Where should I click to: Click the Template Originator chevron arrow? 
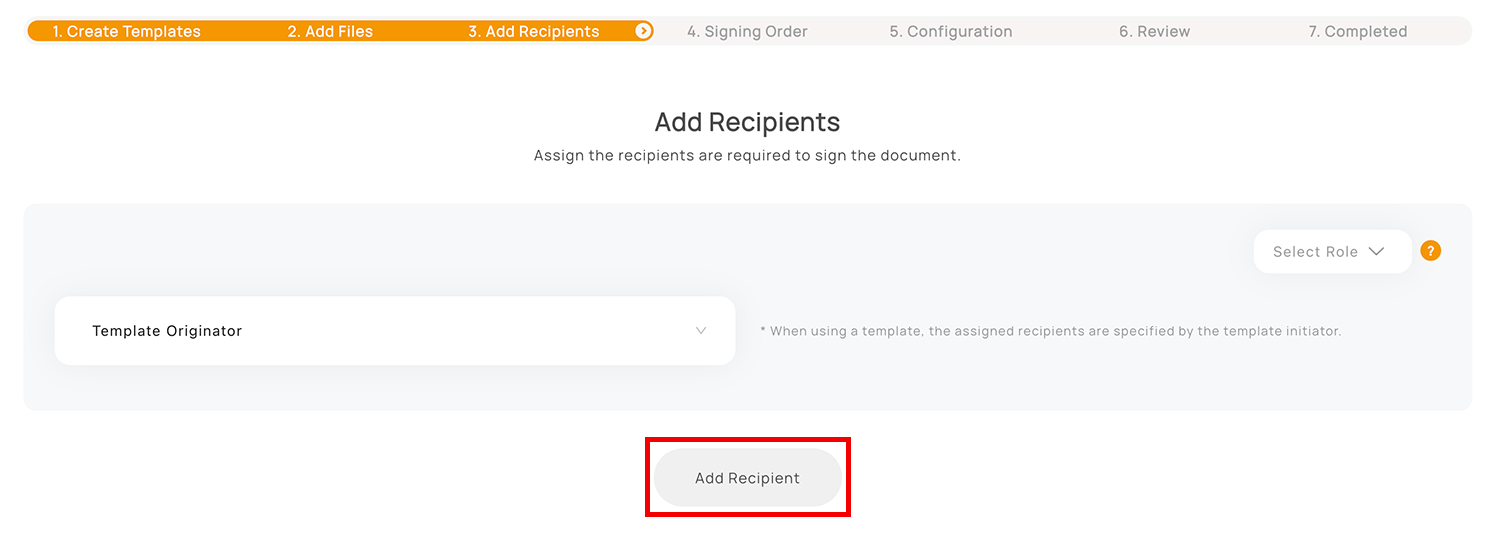point(701,331)
